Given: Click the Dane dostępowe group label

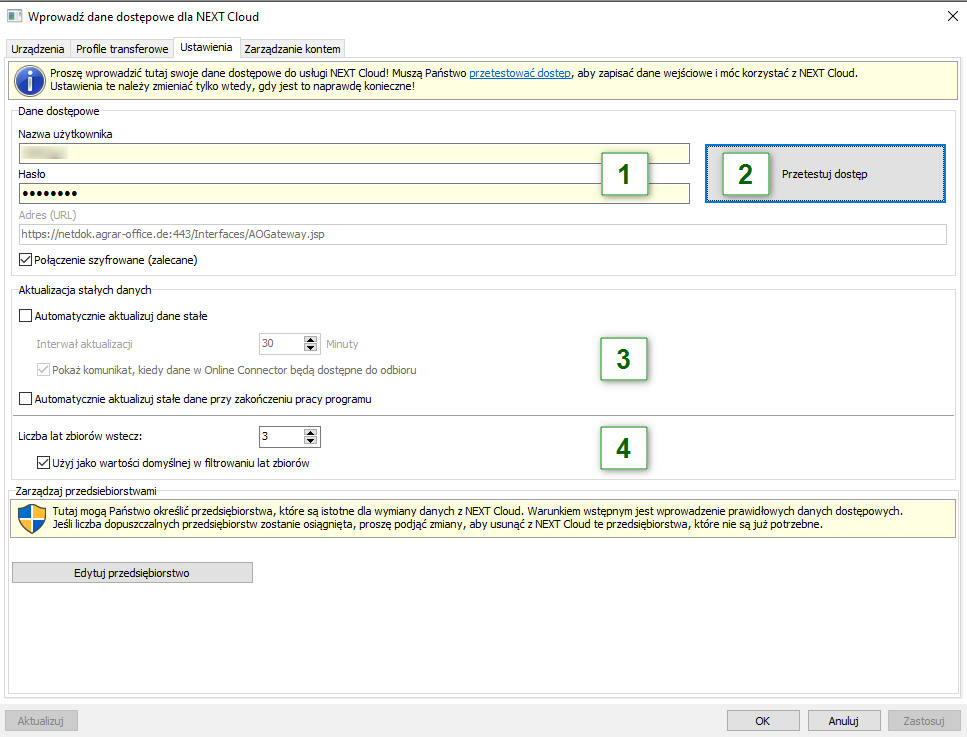Looking at the screenshot, I should pos(59,111).
